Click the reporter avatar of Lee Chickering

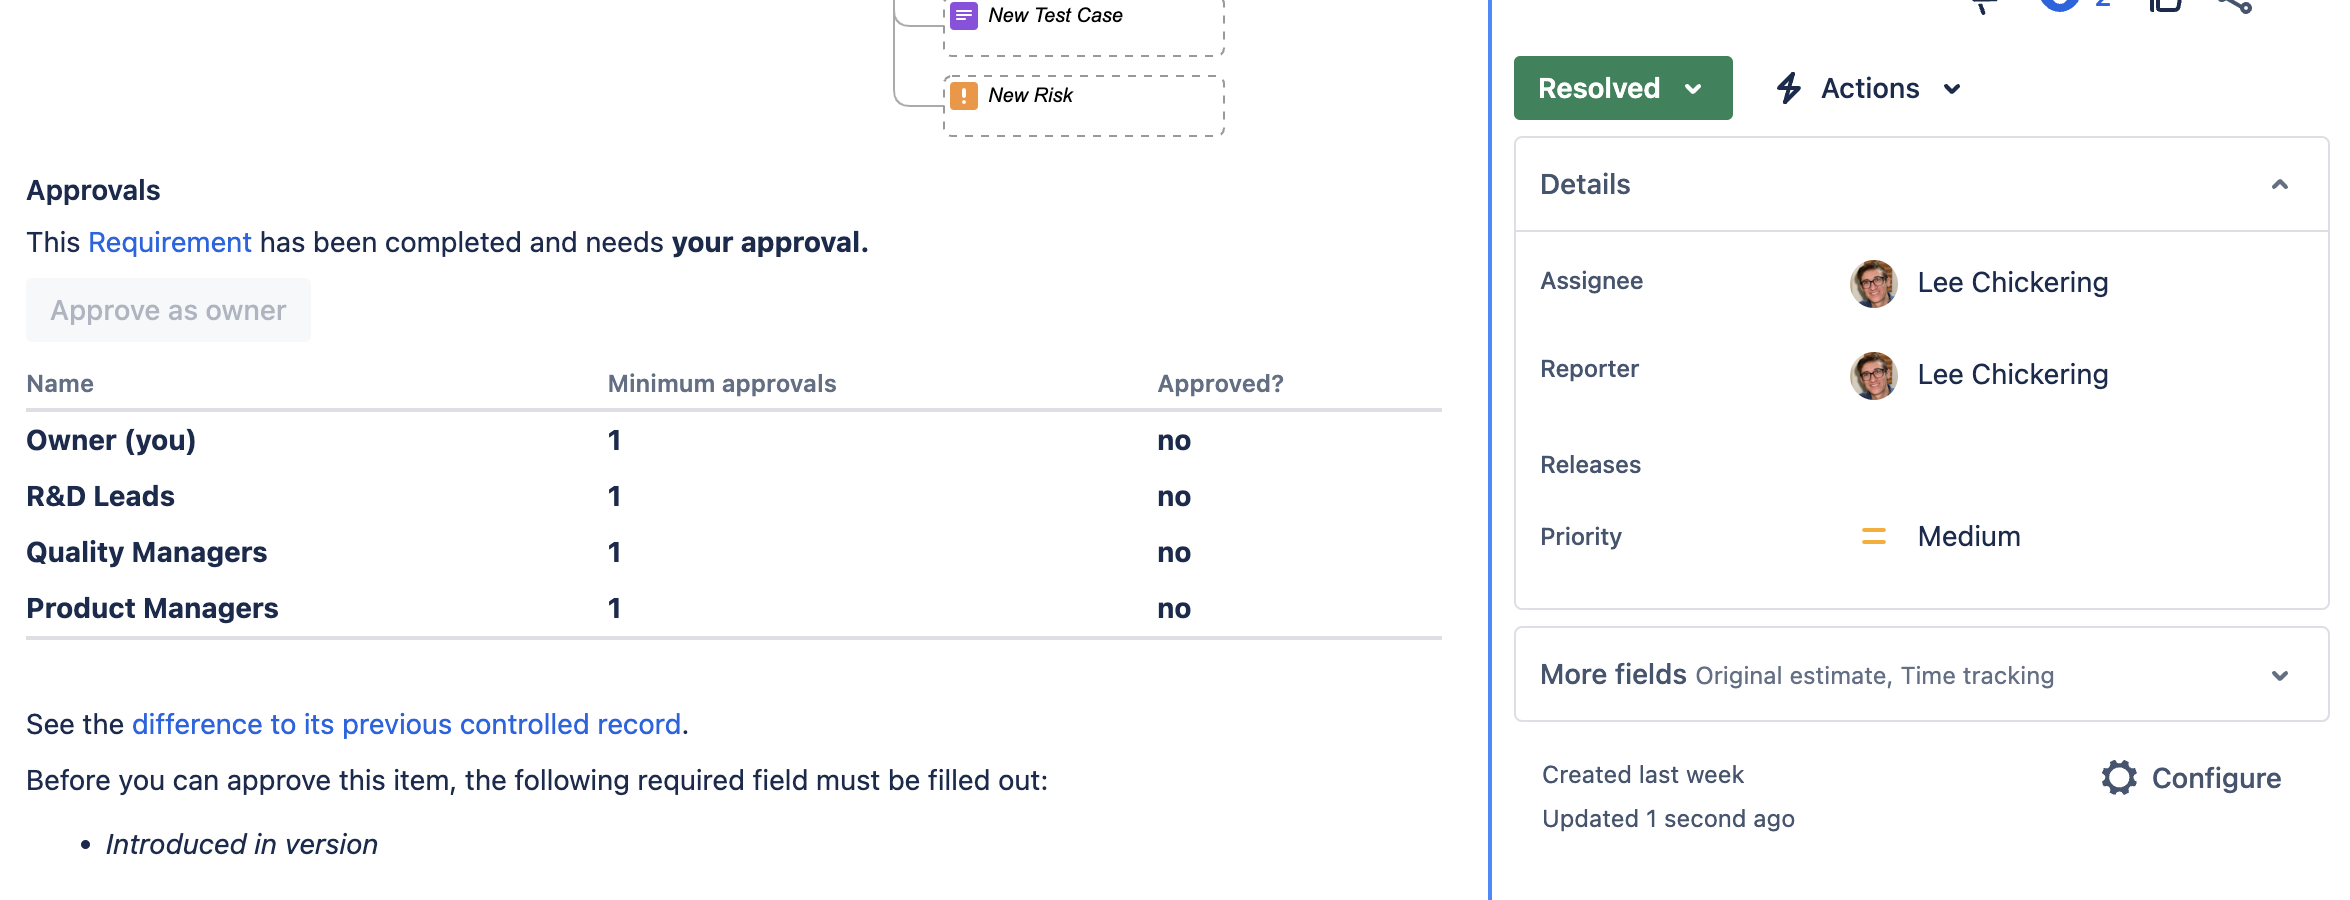pos(1873,375)
